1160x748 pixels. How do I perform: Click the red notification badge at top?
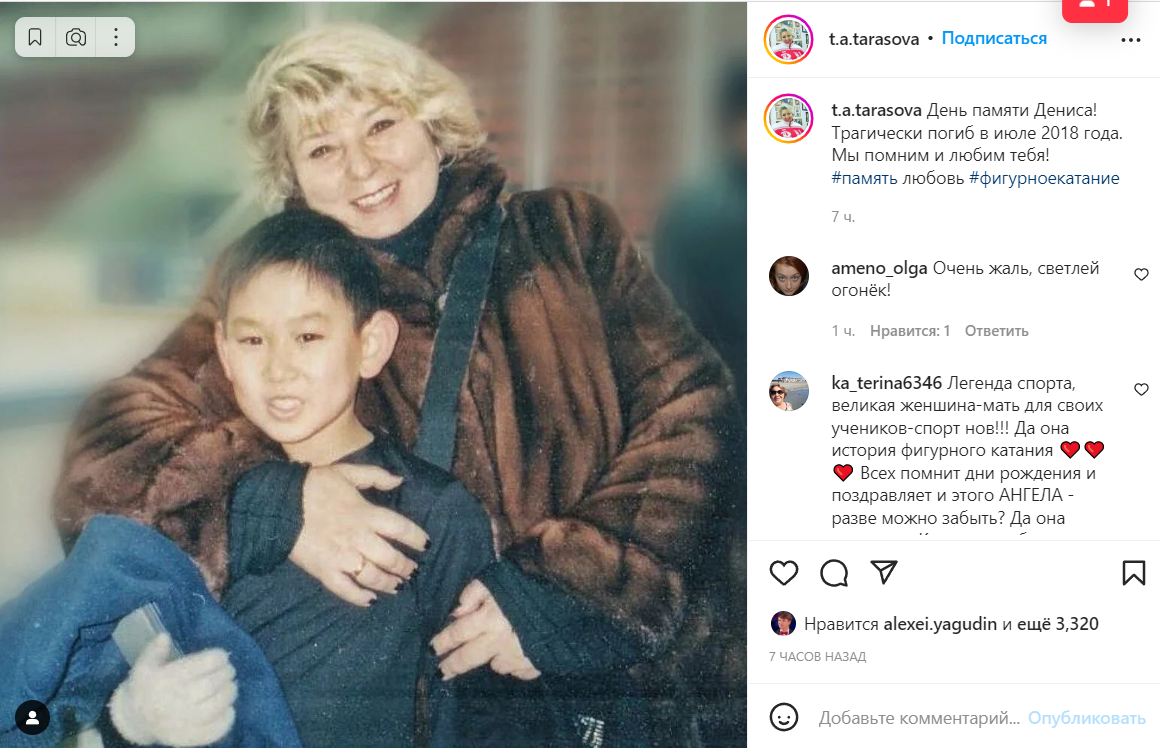click(1095, 9)
